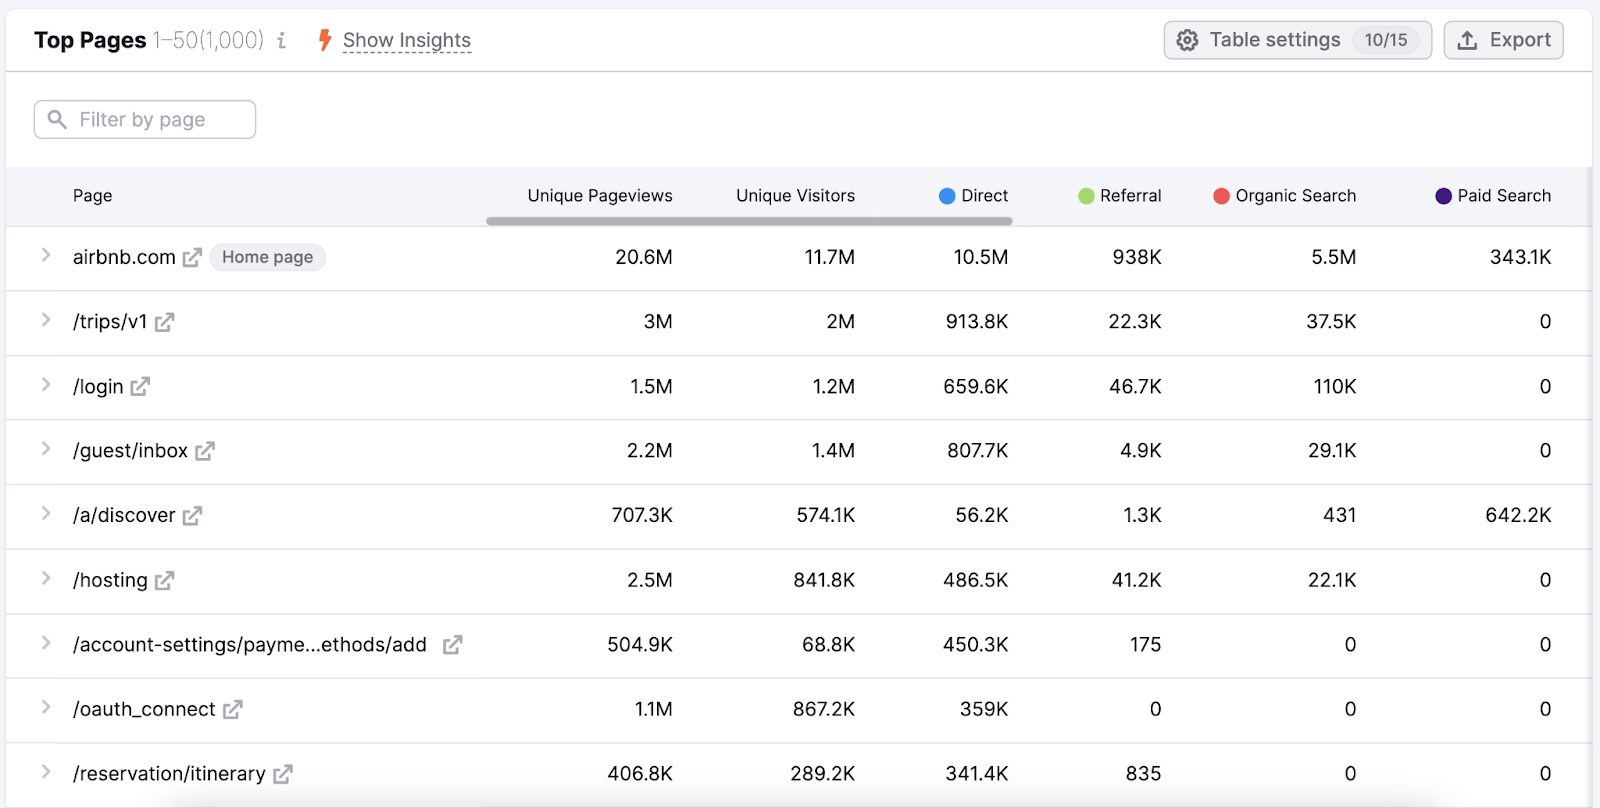Screen dimensions: 1600x808
Task: Click the 504.9K pageviews value
Action: [x=640, y=645]
